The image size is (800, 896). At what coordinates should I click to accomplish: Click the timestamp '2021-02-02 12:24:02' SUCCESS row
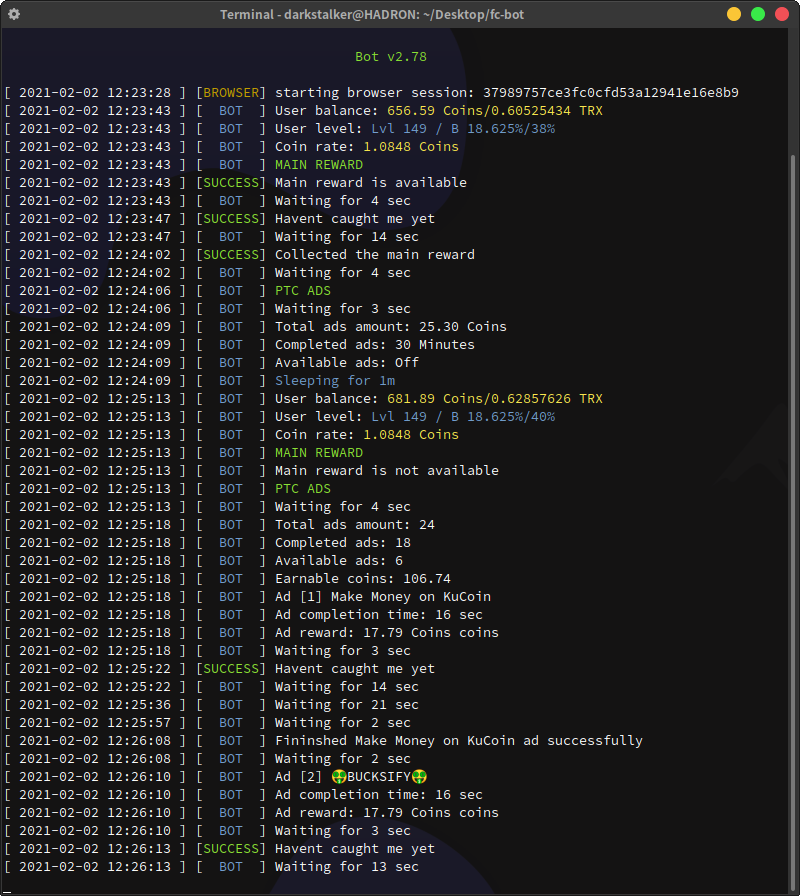click(95, 255)
